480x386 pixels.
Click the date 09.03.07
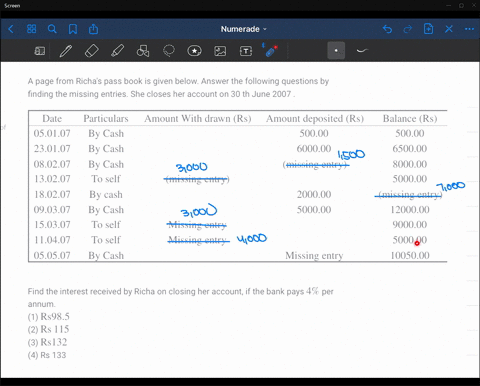click(x=52, y=210)
